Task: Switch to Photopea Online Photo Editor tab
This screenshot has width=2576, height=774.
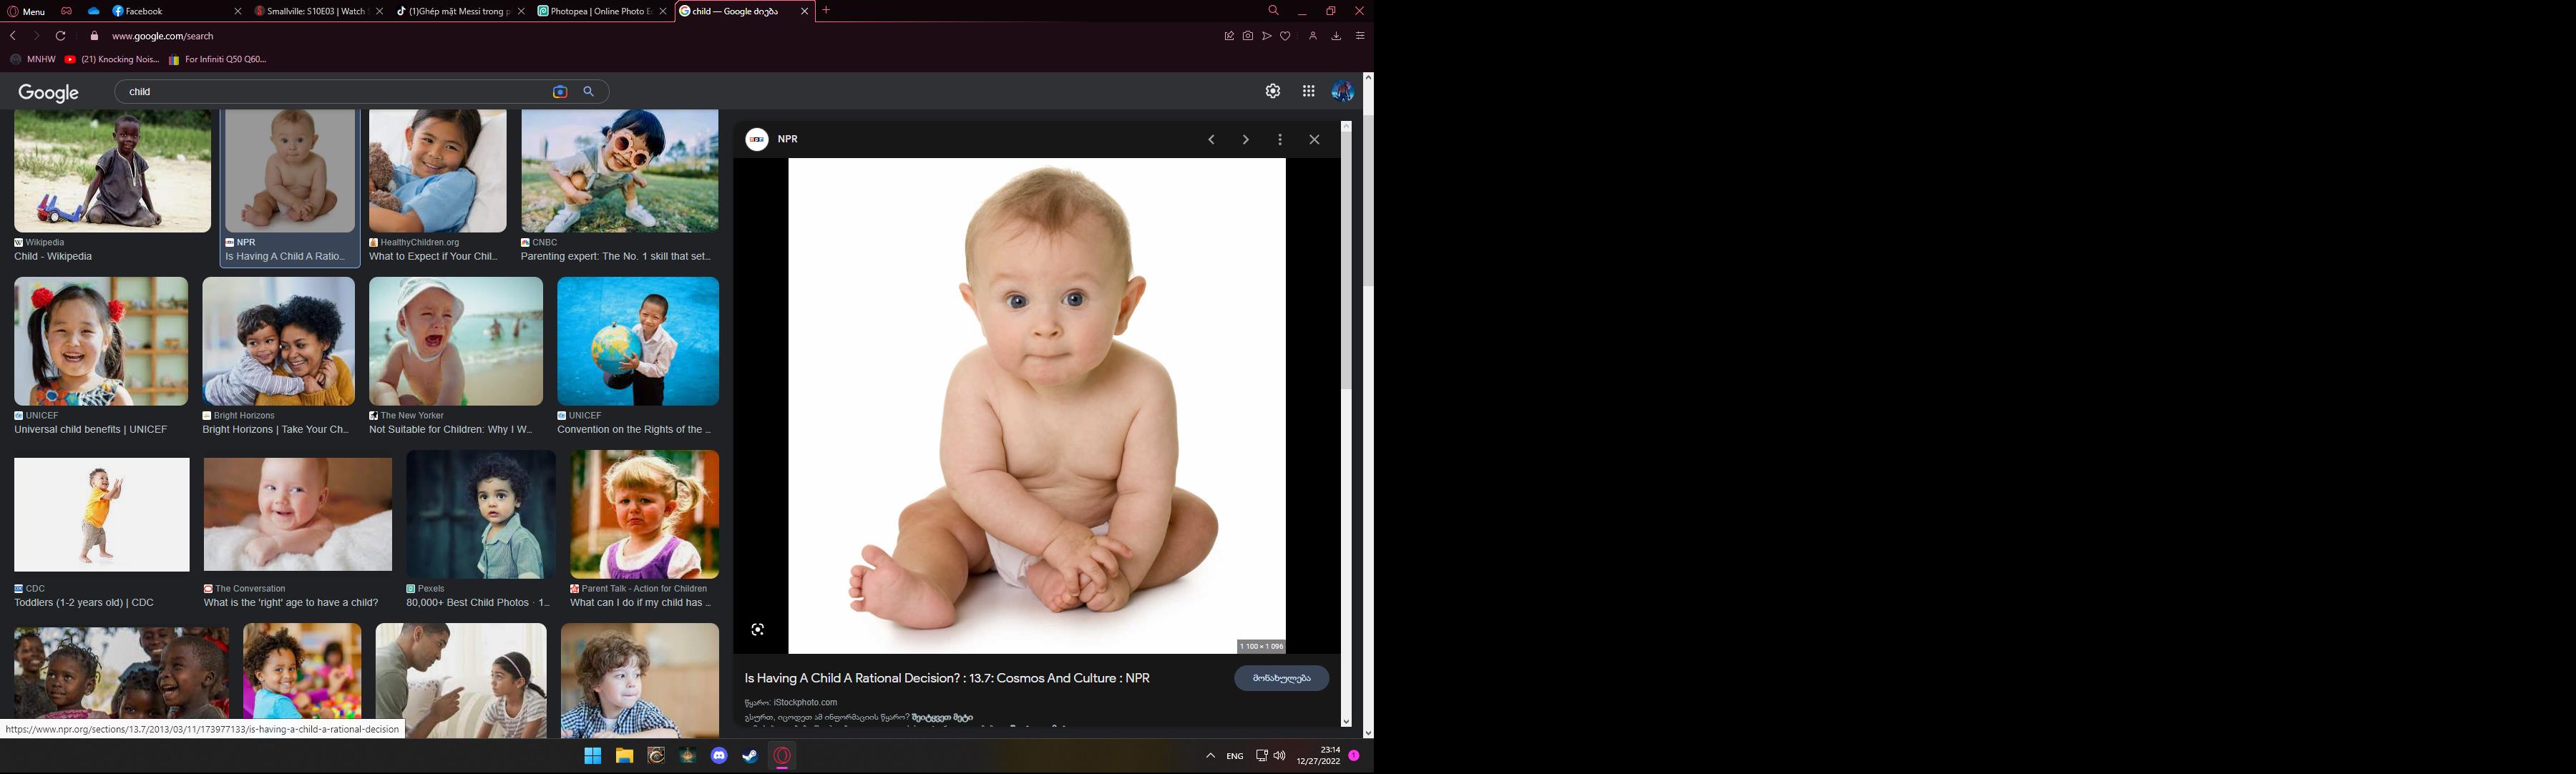Action: (595, 12)
